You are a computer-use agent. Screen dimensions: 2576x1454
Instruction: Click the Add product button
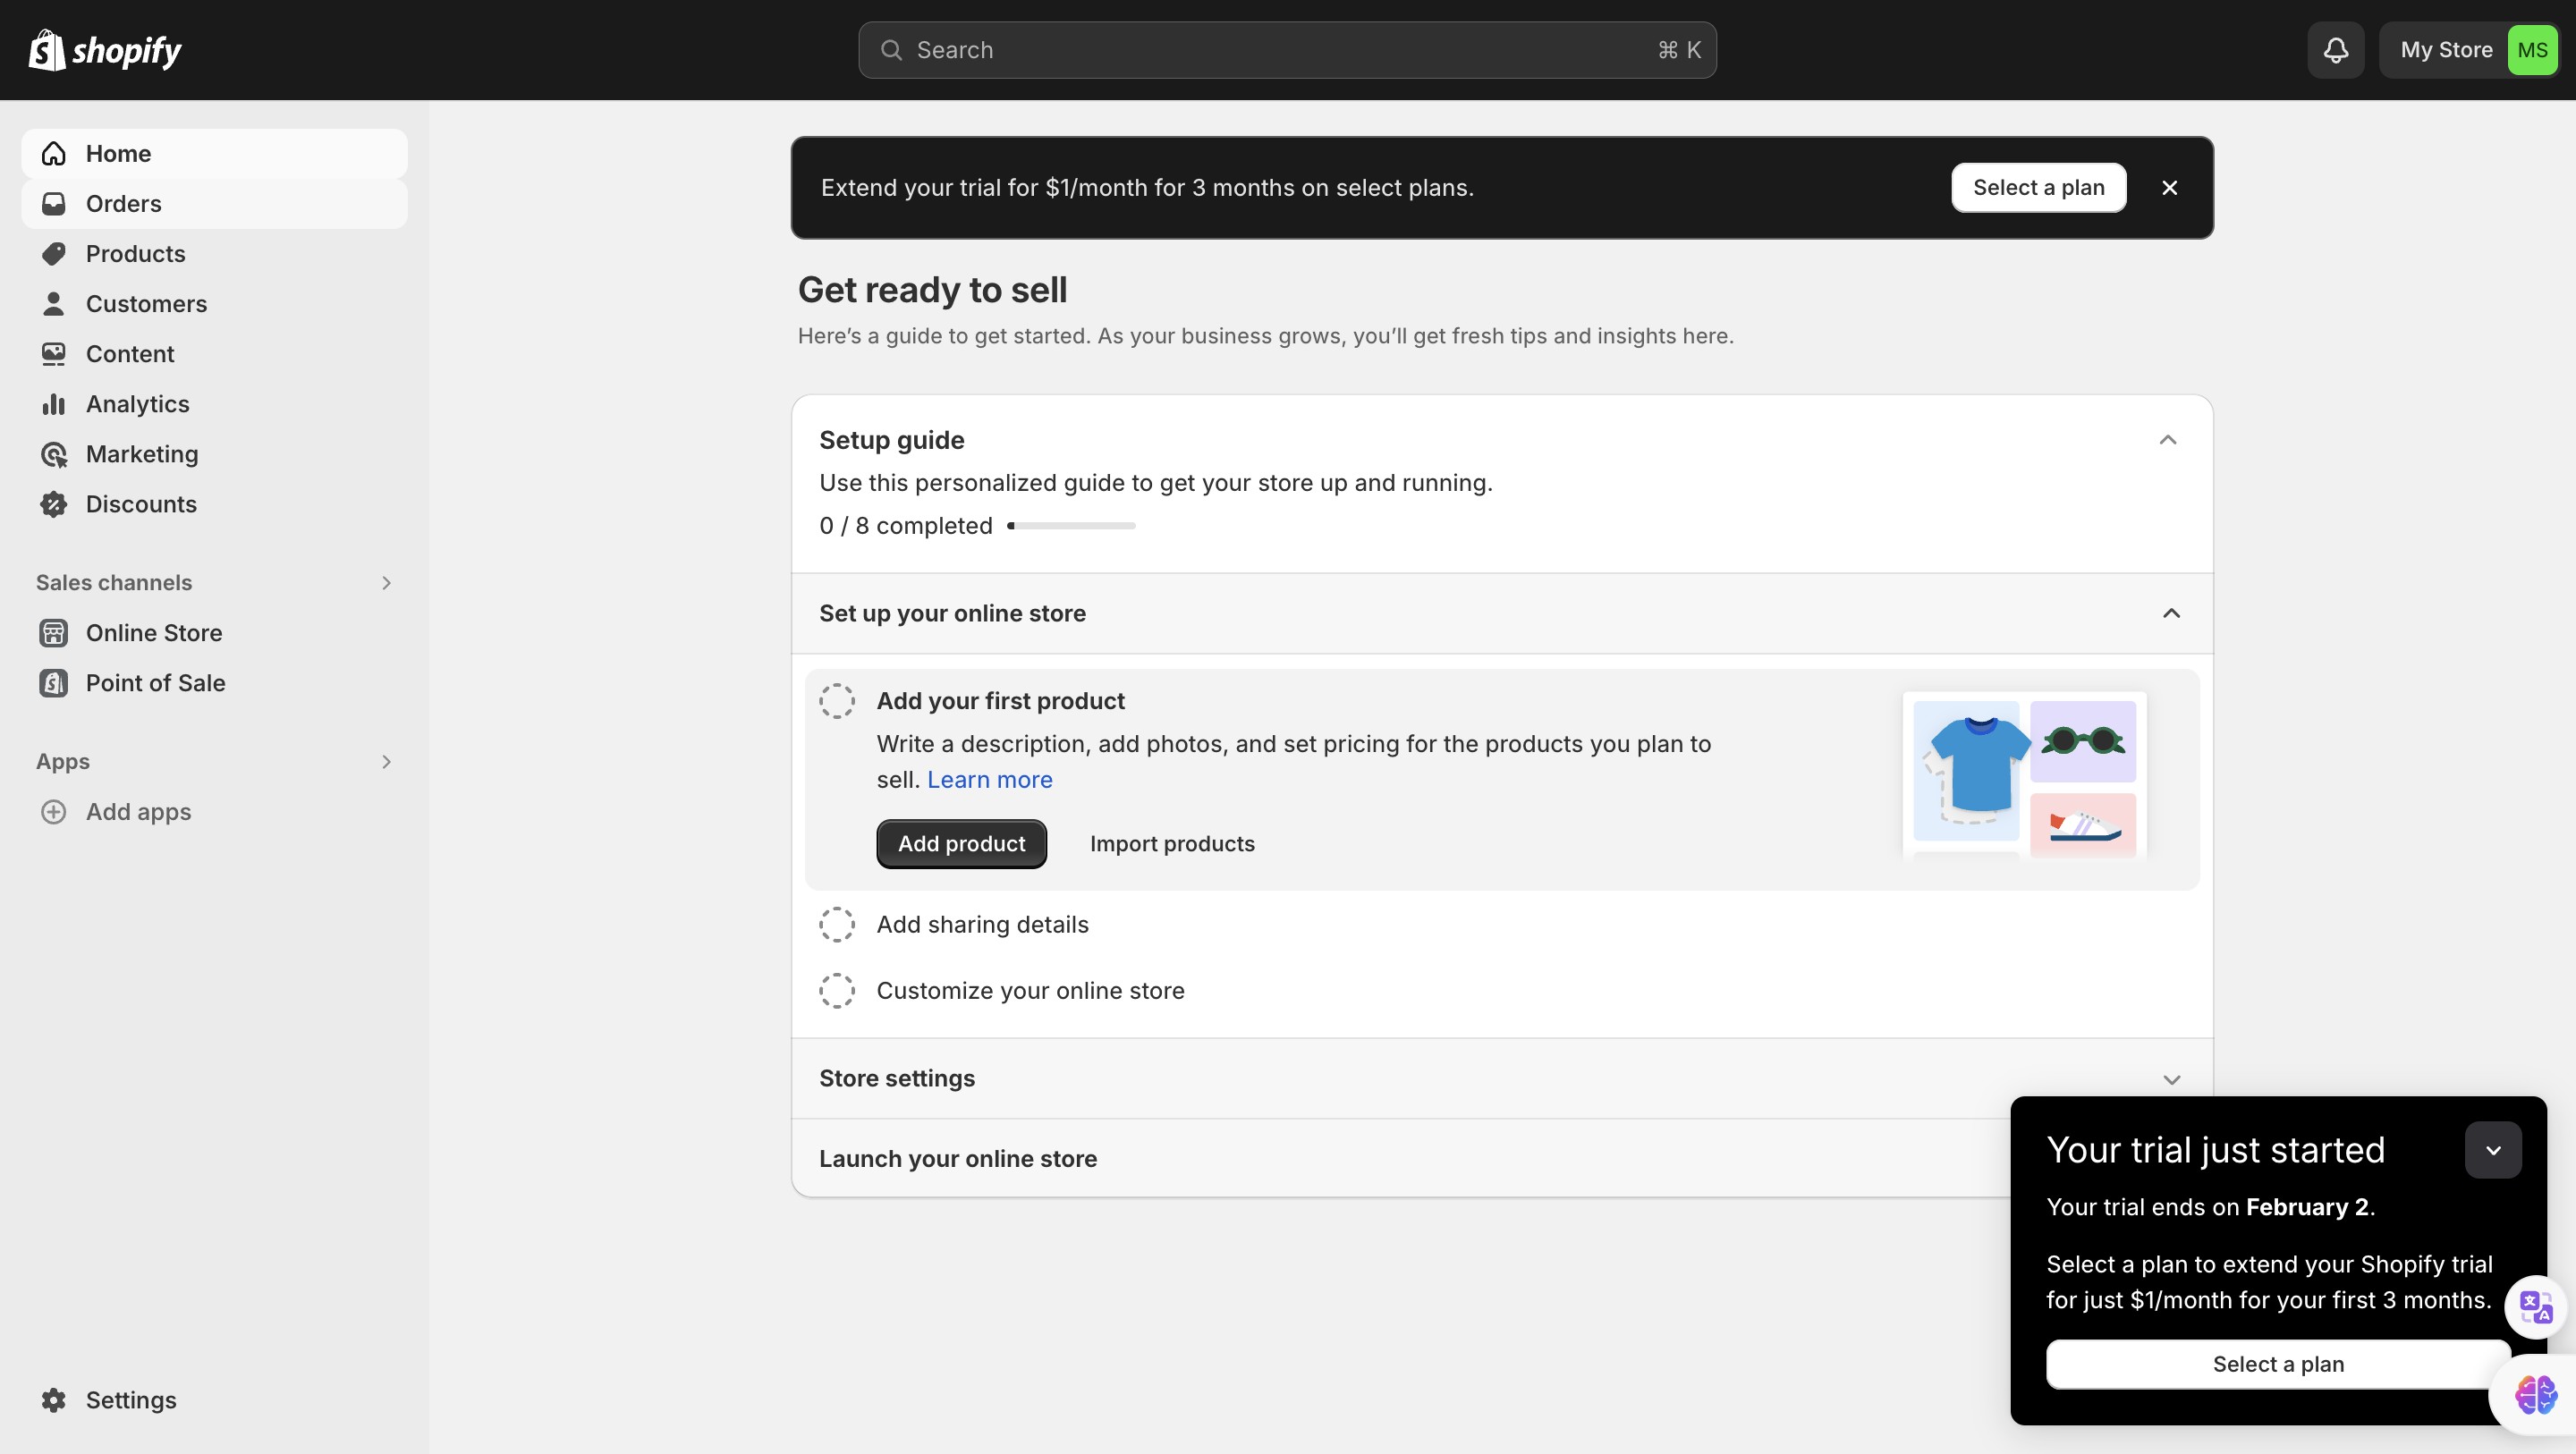coord(961,844)
